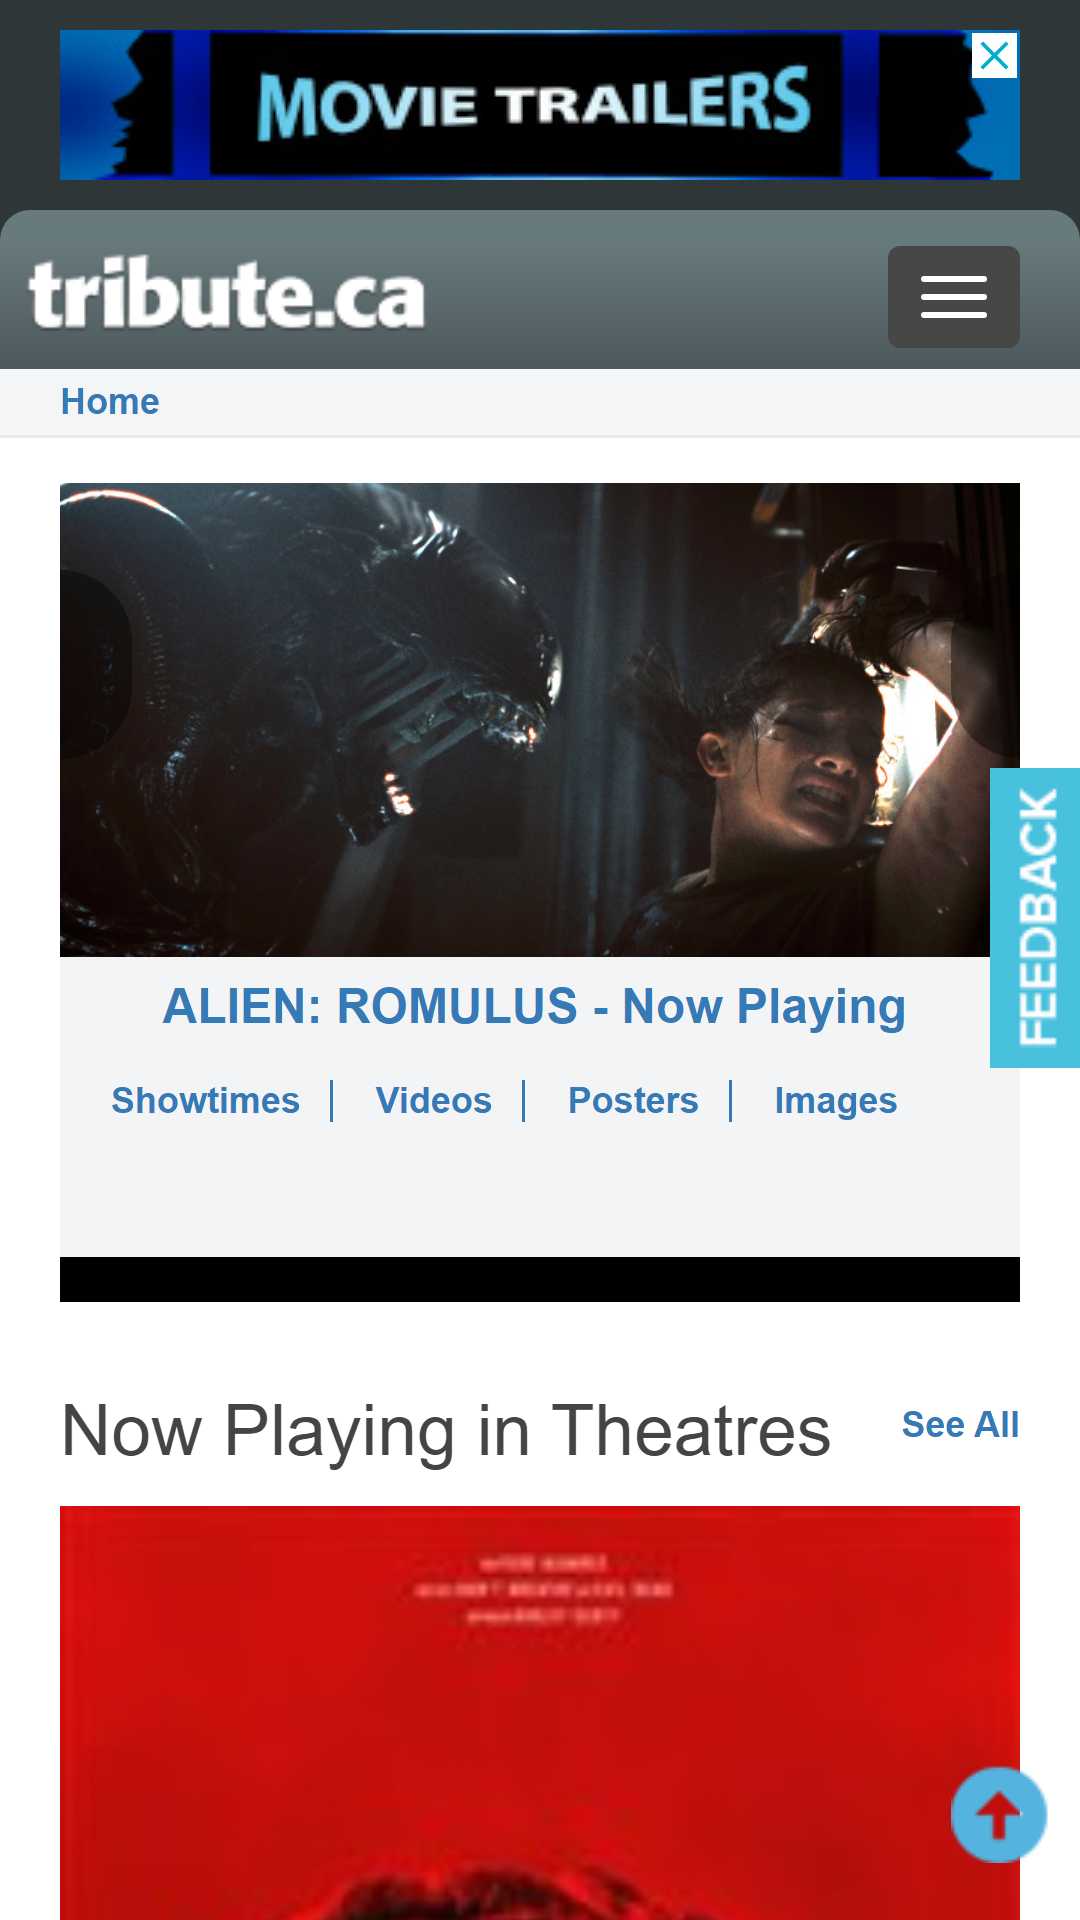Screen dimensions: 1080x1920
Task: Browse Alien: Romulus Posters
Action: click(633, 1100)
